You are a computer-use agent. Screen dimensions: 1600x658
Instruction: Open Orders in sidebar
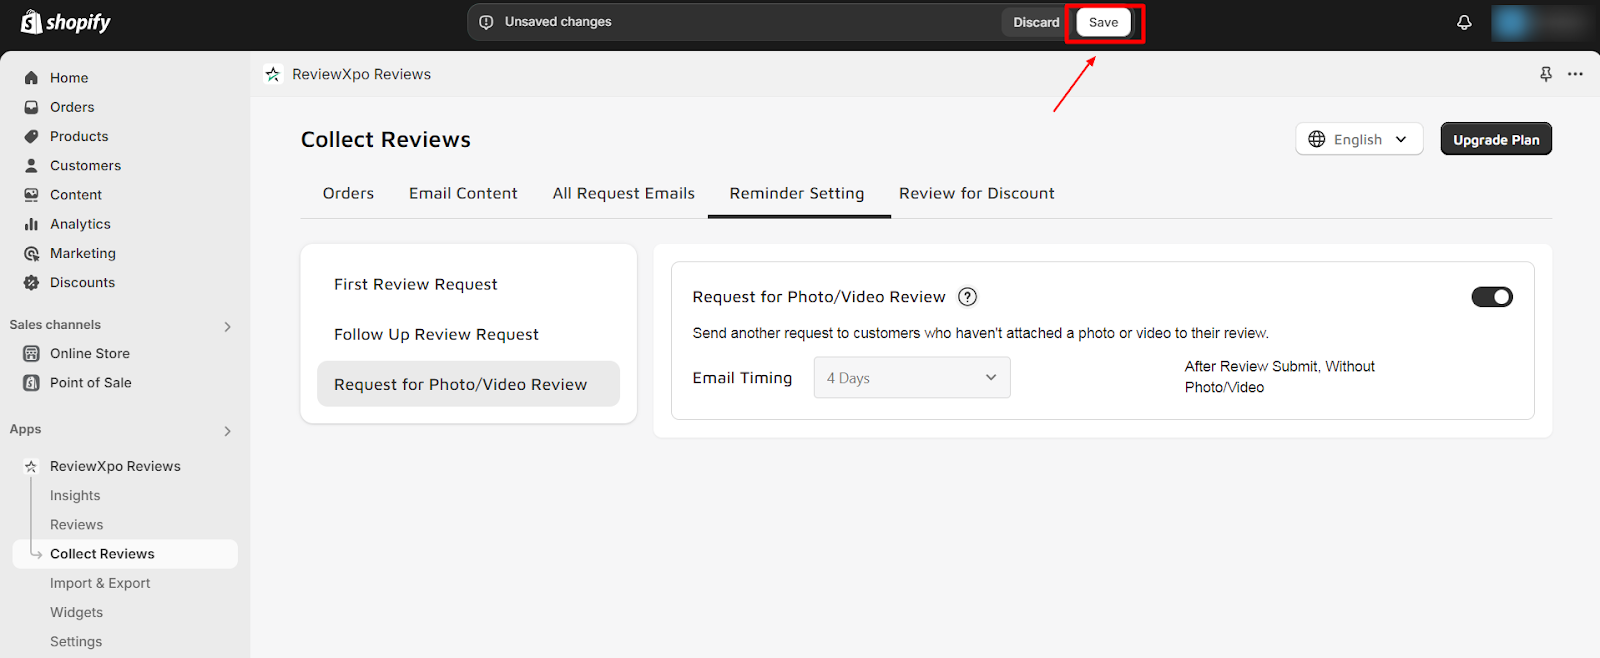(x=72, y=107)
